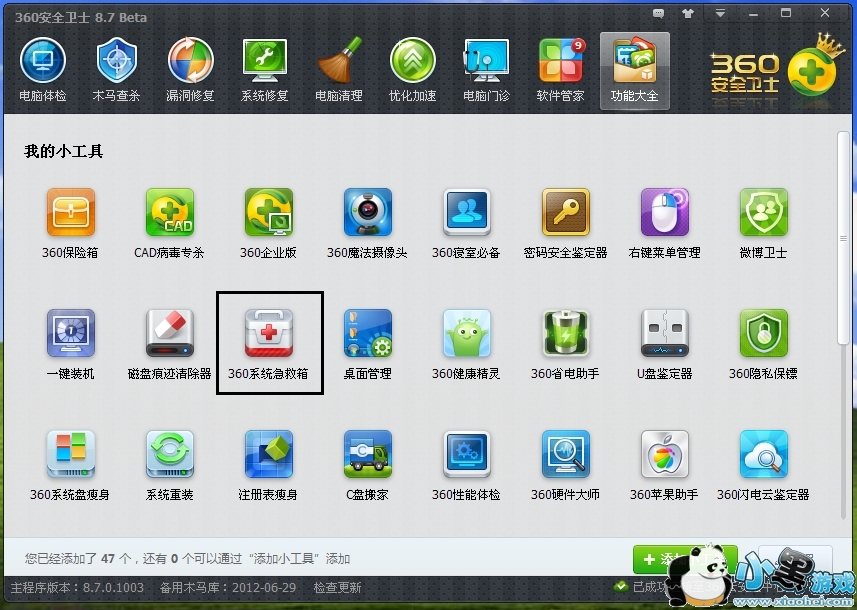Viewport: 857px width, 610px height.
Task: Launch 右键菜单管理 tool
Action: (664, 213)
